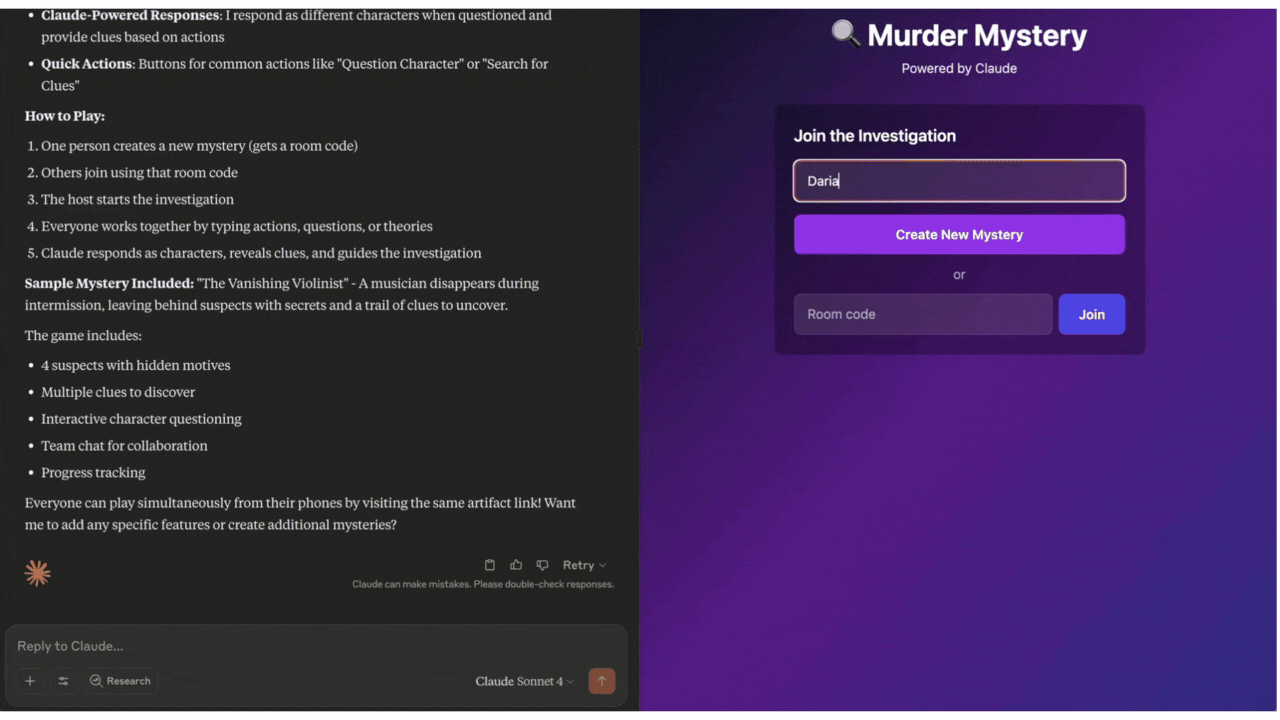The width and height of the screenshot is (1280, 720).
Task: Click the 'Murder Mystery' title
Action: 977,35
